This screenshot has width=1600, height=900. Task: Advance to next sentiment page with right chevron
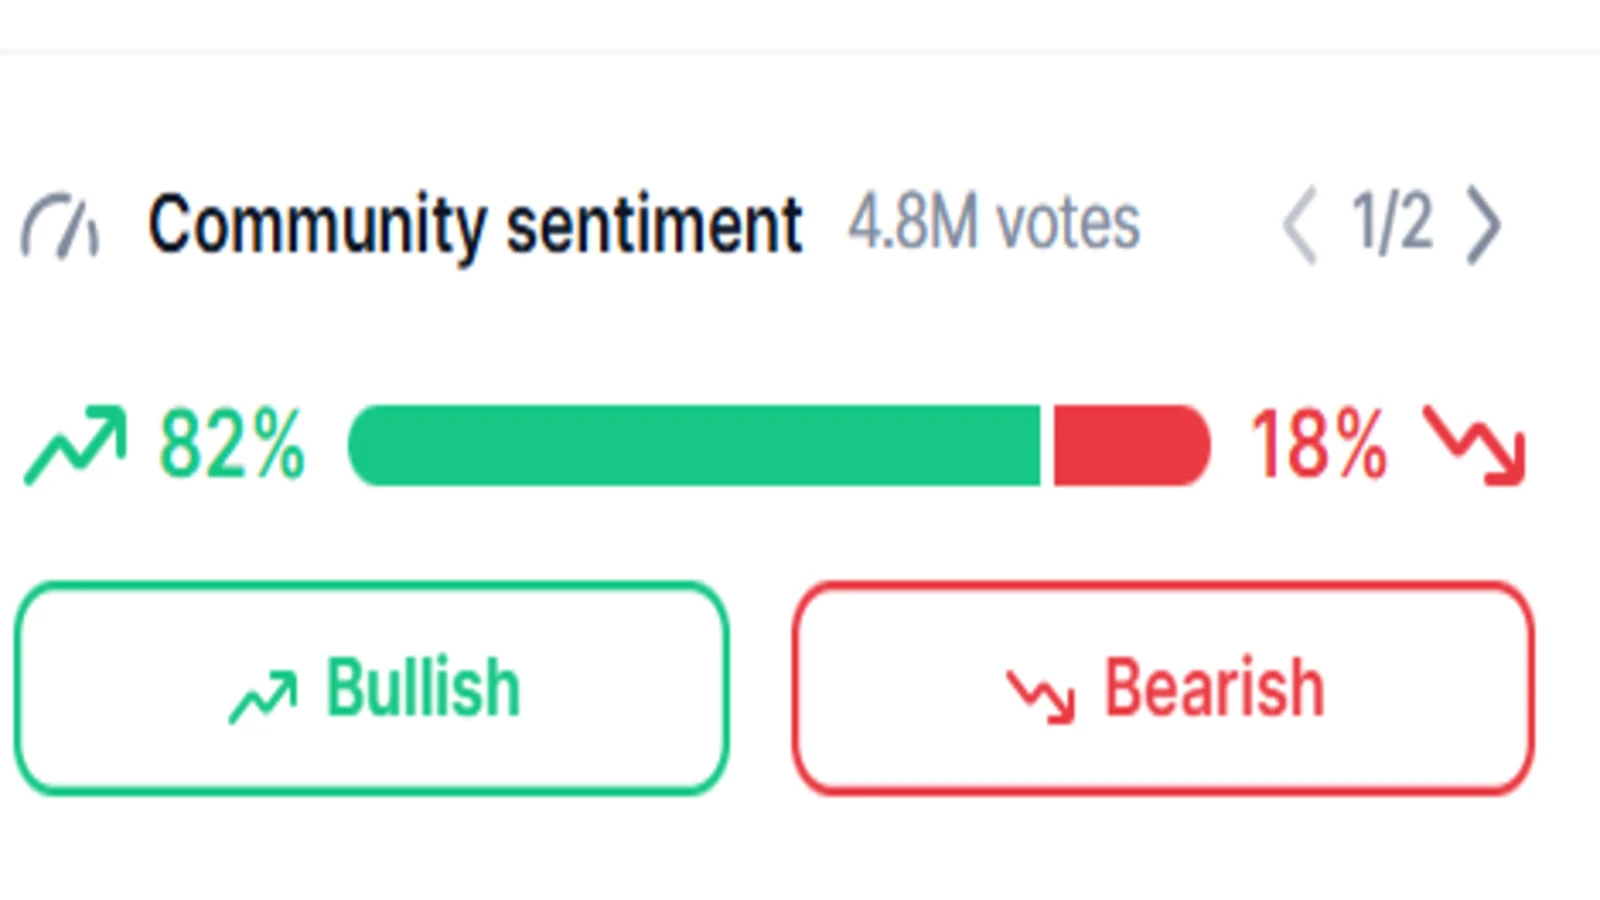coord(1483,227)
